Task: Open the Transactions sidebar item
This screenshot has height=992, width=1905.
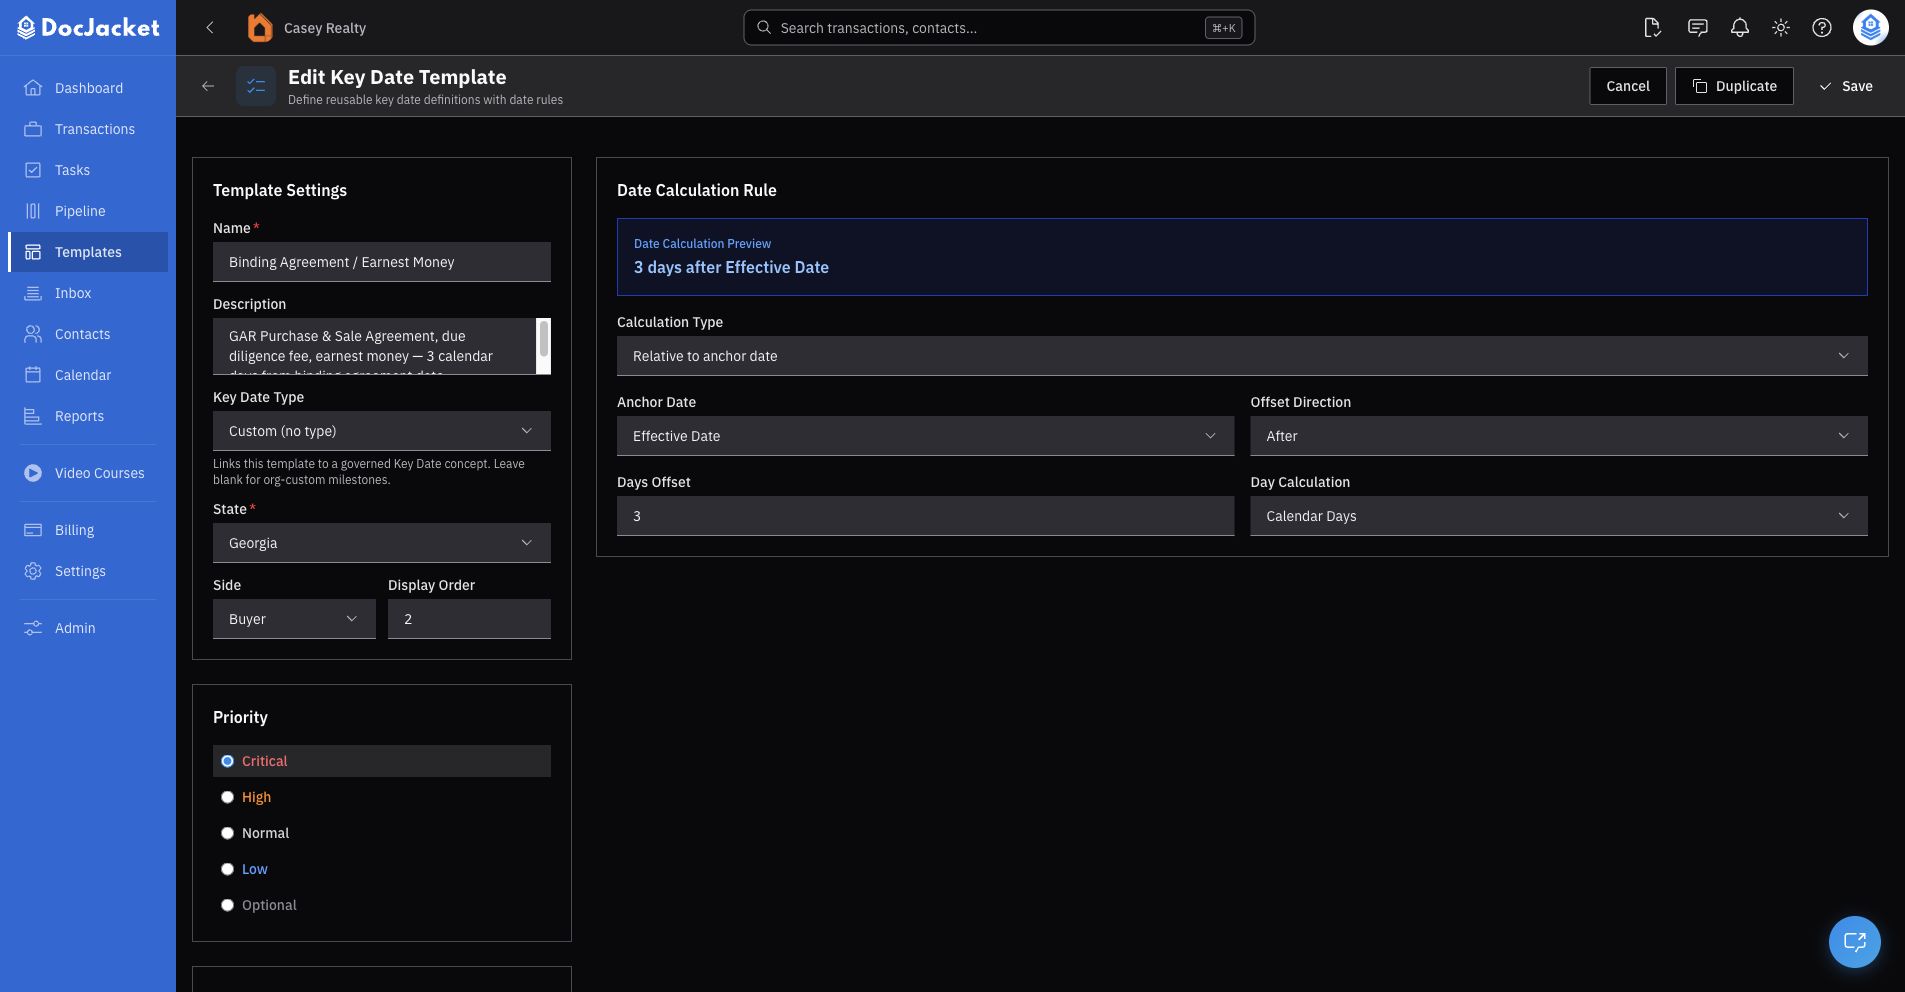Action: coord(88,129)
